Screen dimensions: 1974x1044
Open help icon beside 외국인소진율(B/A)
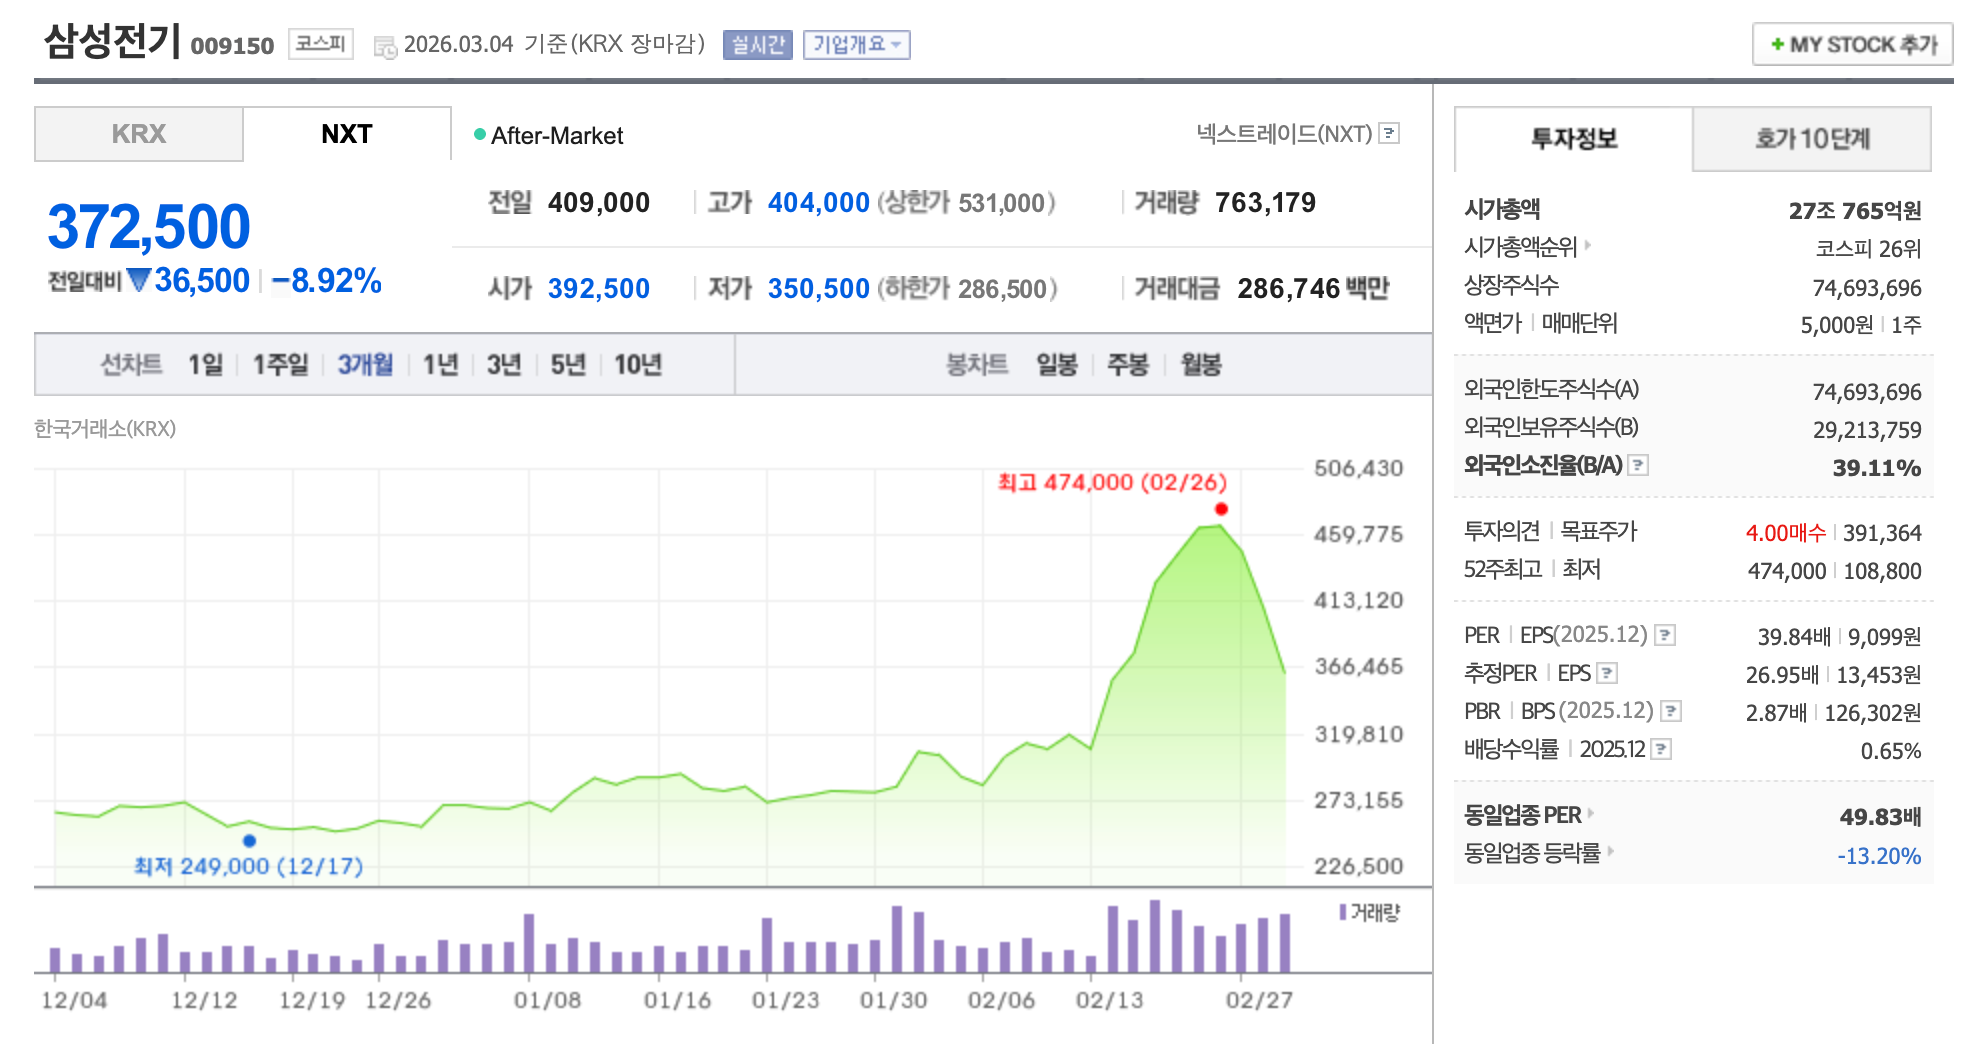point(1638,465)
